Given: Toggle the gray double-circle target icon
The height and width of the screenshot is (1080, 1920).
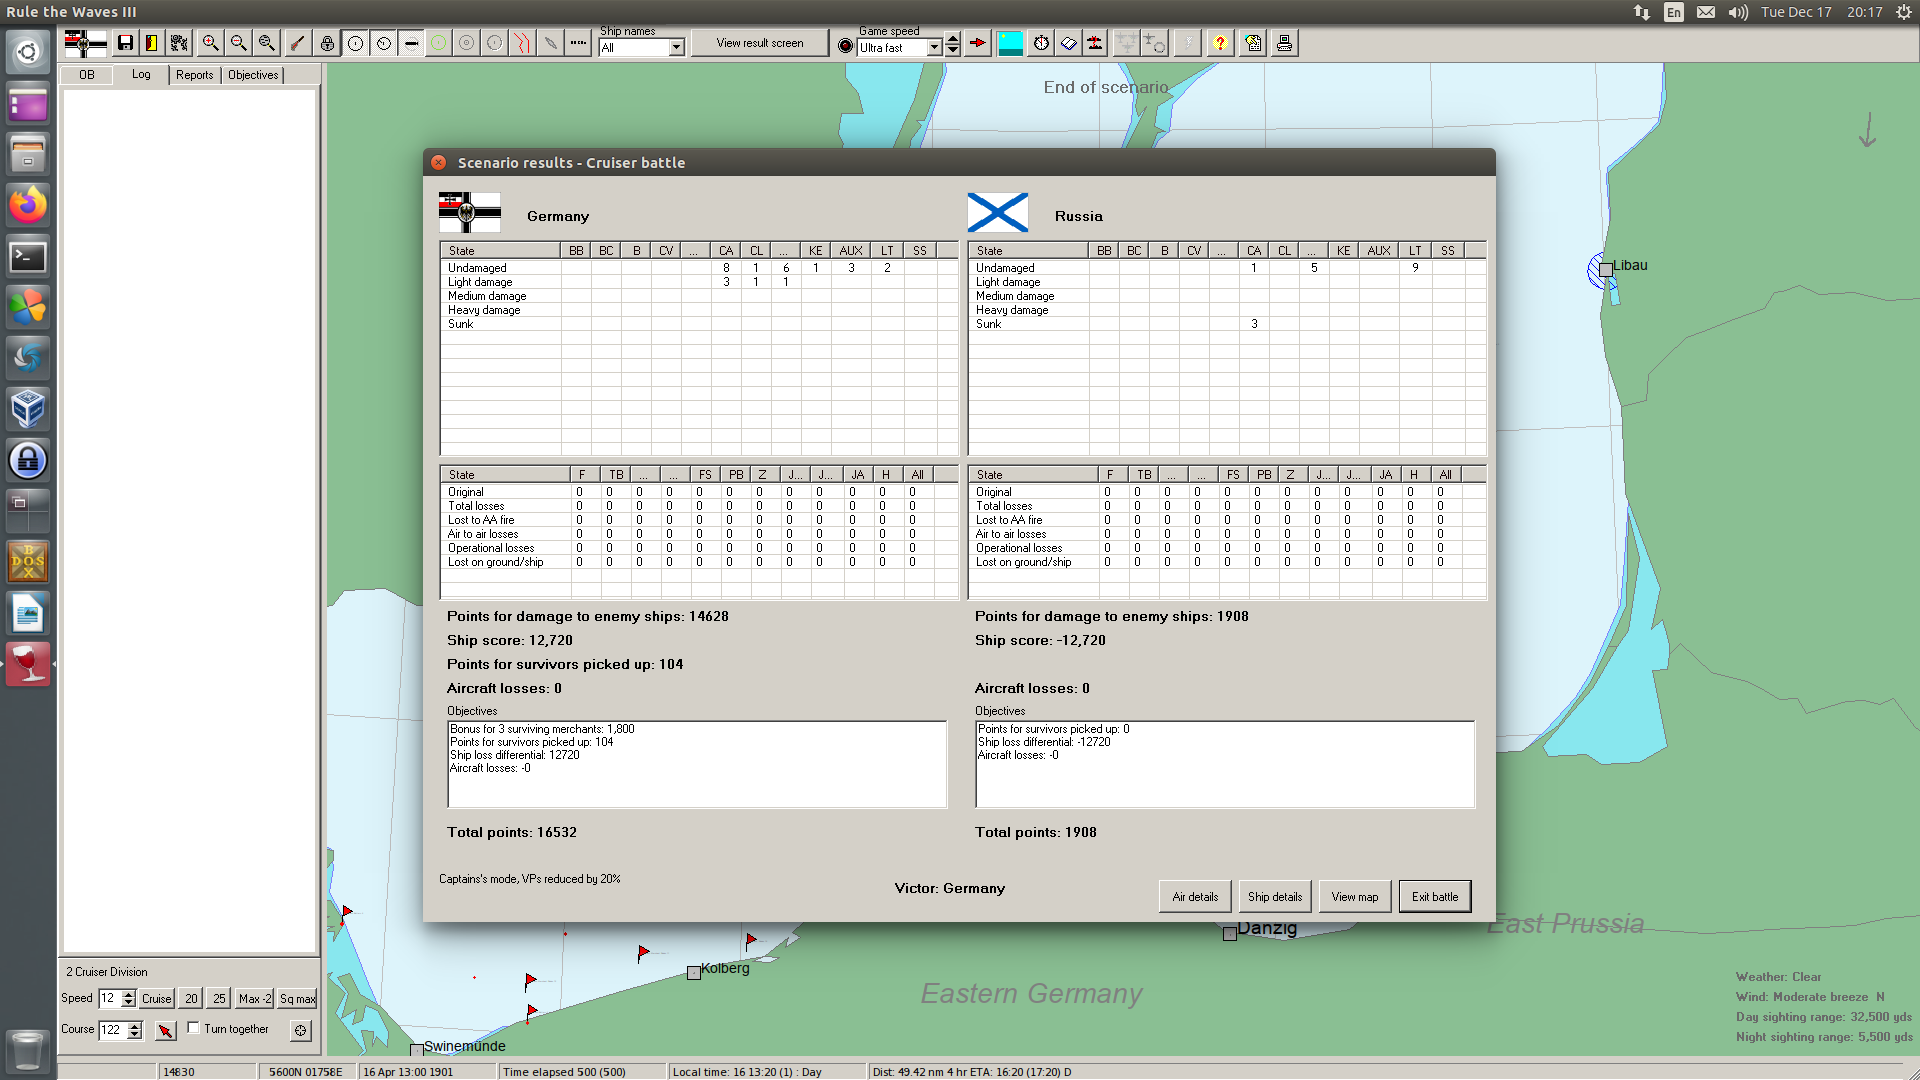Looking at the screenshot, I should coord(467,43).
